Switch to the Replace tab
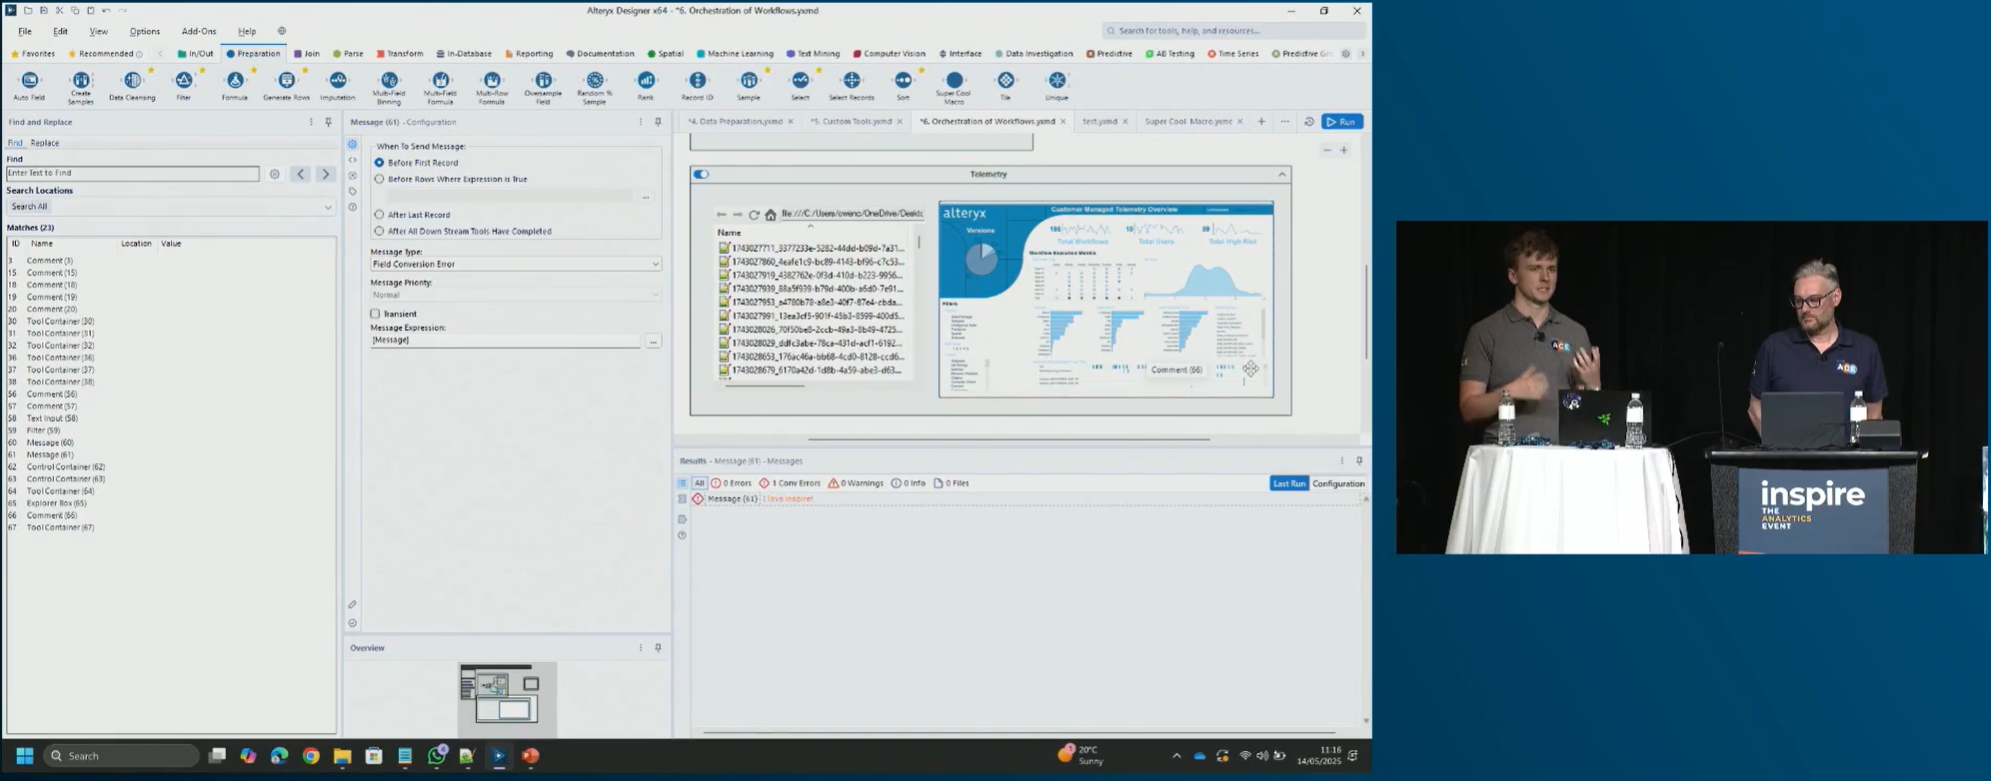This screenshot has width=1991, height=781. [45, 143]
